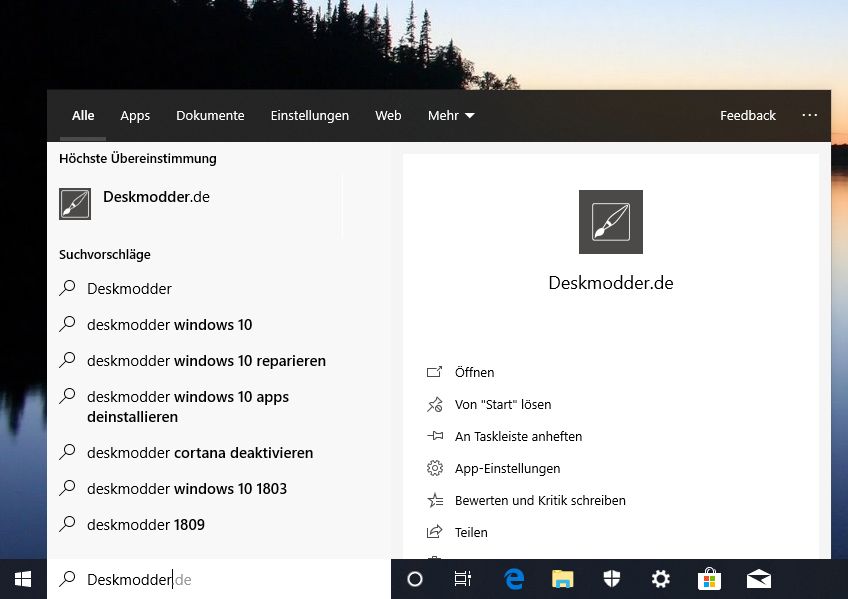The height and width of the screenshot is (599, 848).
Task: Open File Explorer from the taskbar
Action: (x=563, y=579)
